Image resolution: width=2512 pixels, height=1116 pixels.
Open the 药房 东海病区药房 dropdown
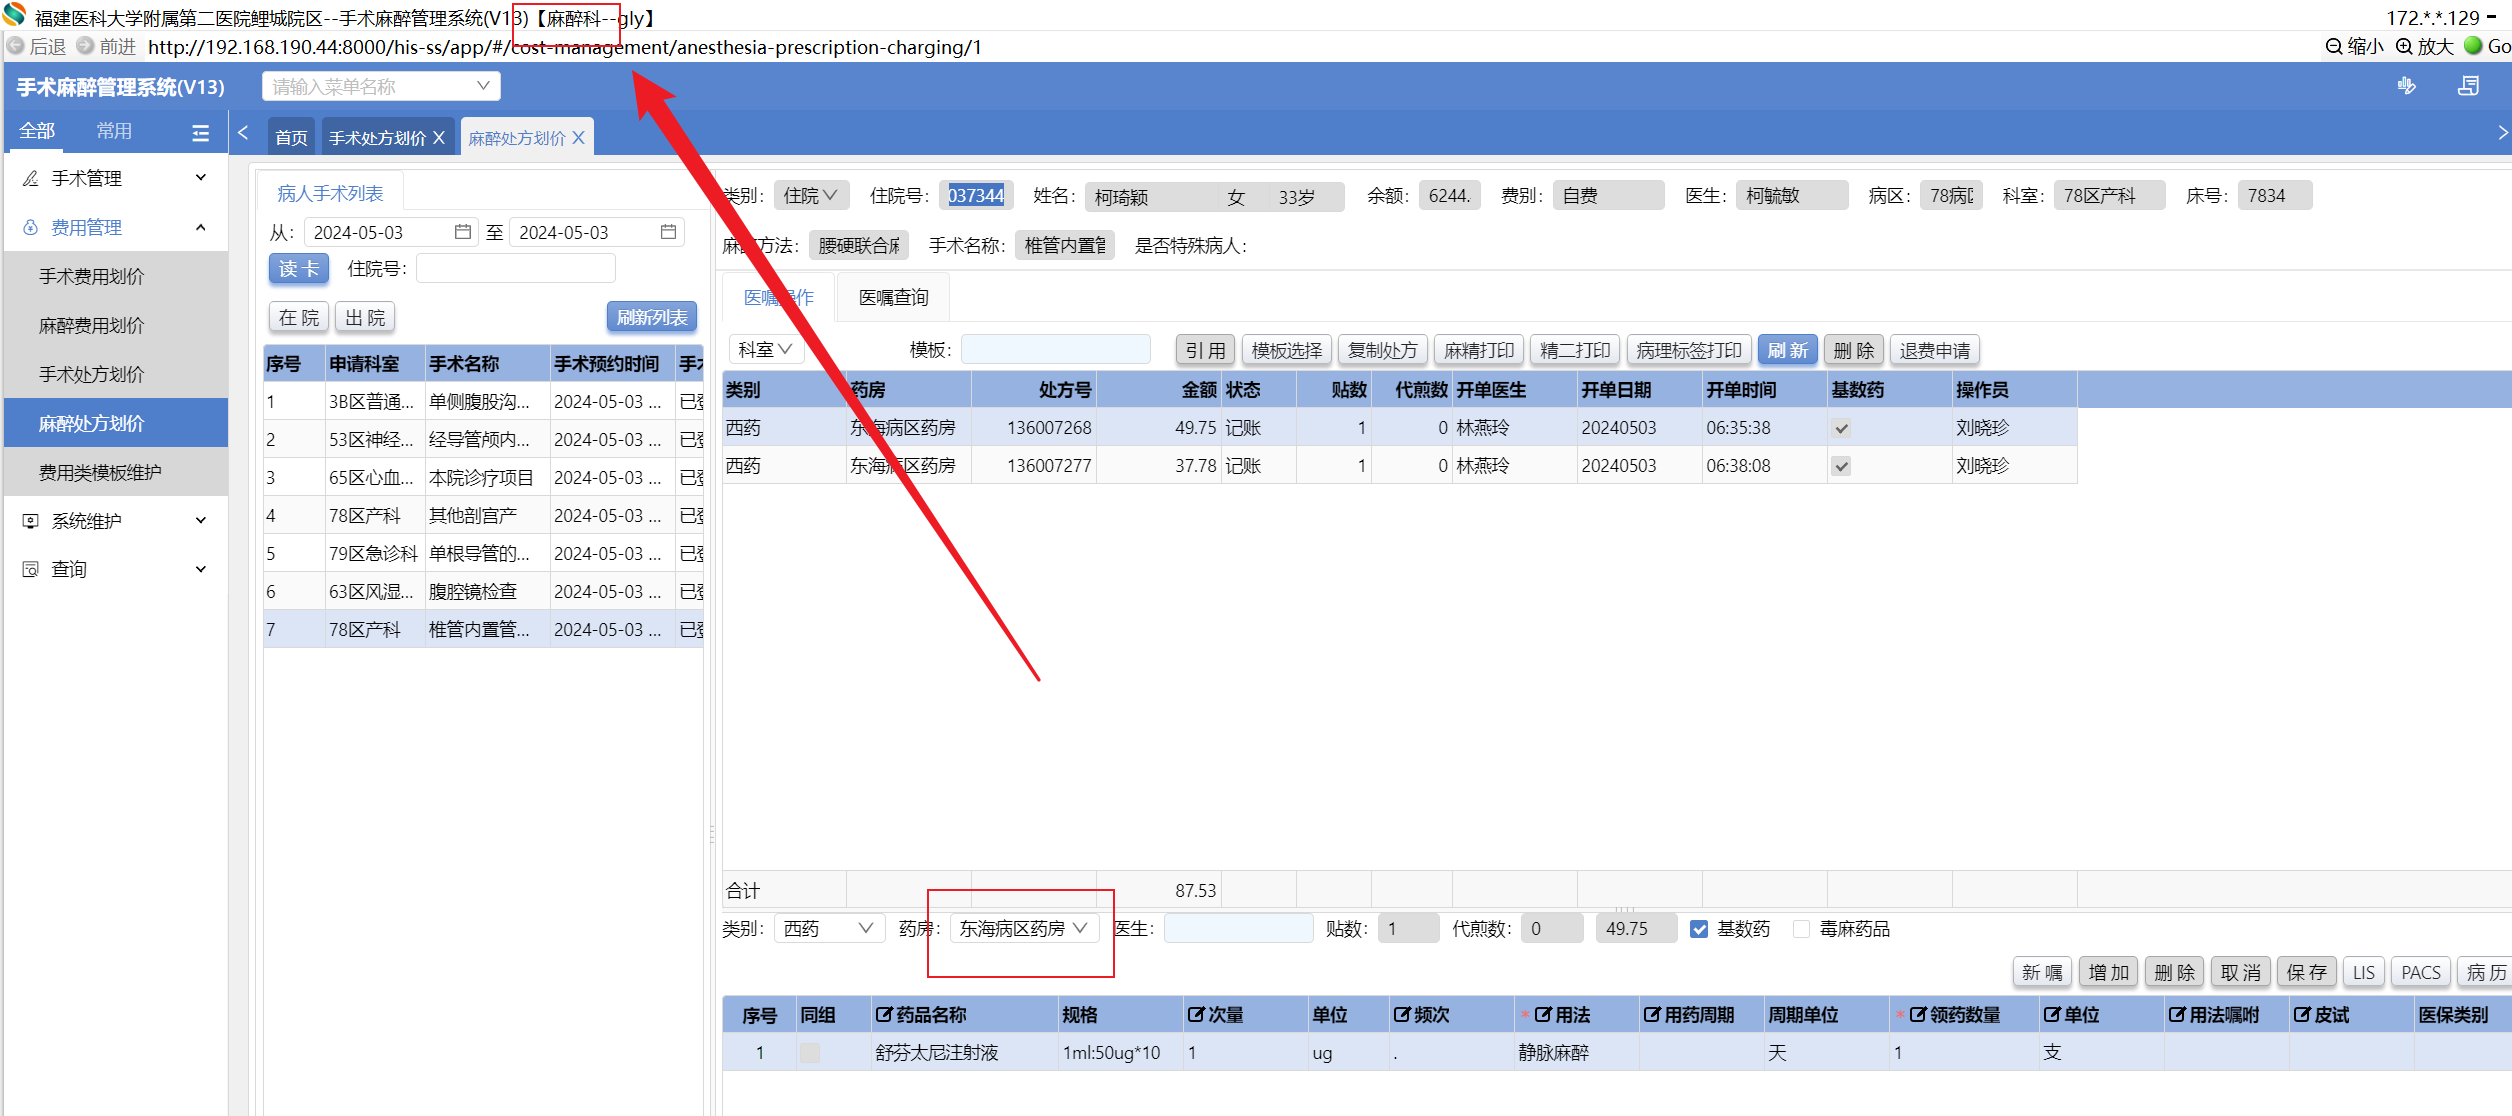[1023, 929]
